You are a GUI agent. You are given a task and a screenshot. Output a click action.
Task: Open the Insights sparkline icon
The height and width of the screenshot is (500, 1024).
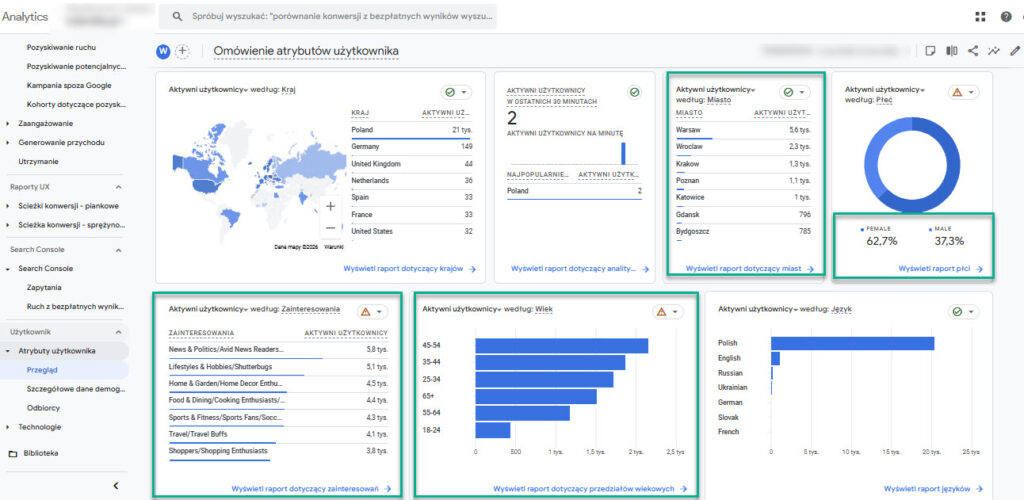coord(994,51)
